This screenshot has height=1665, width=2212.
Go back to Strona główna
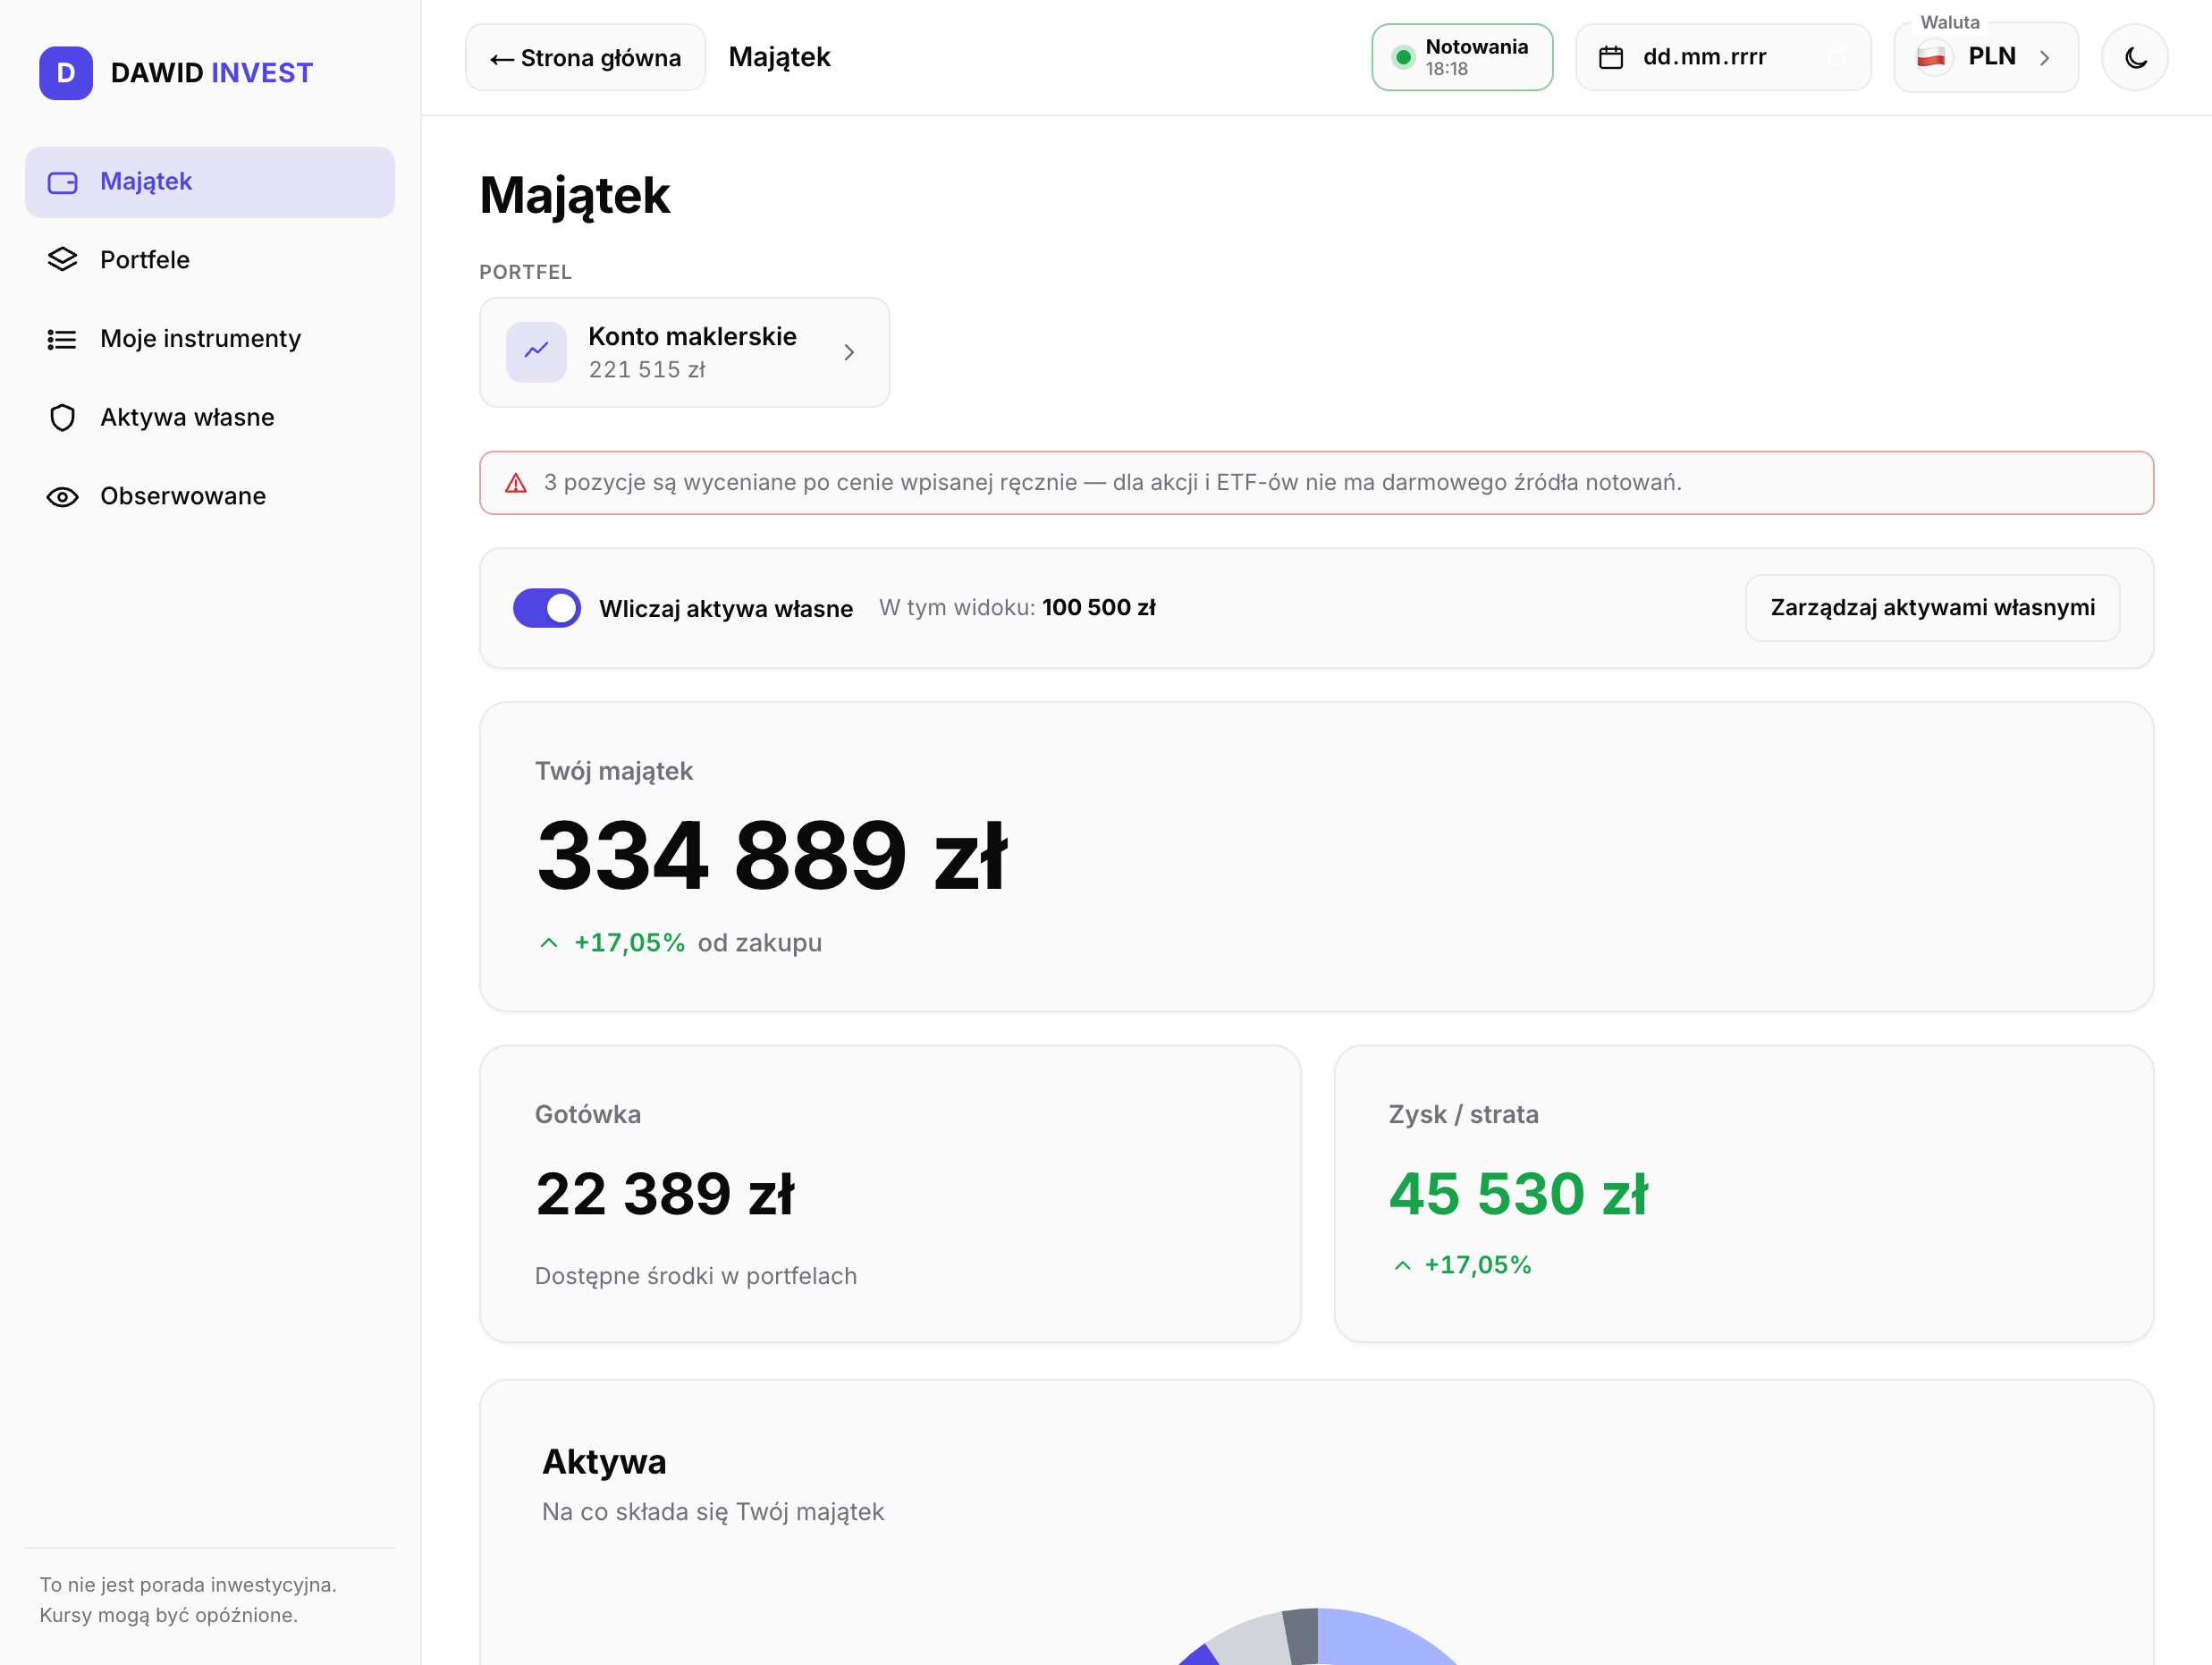585,57
